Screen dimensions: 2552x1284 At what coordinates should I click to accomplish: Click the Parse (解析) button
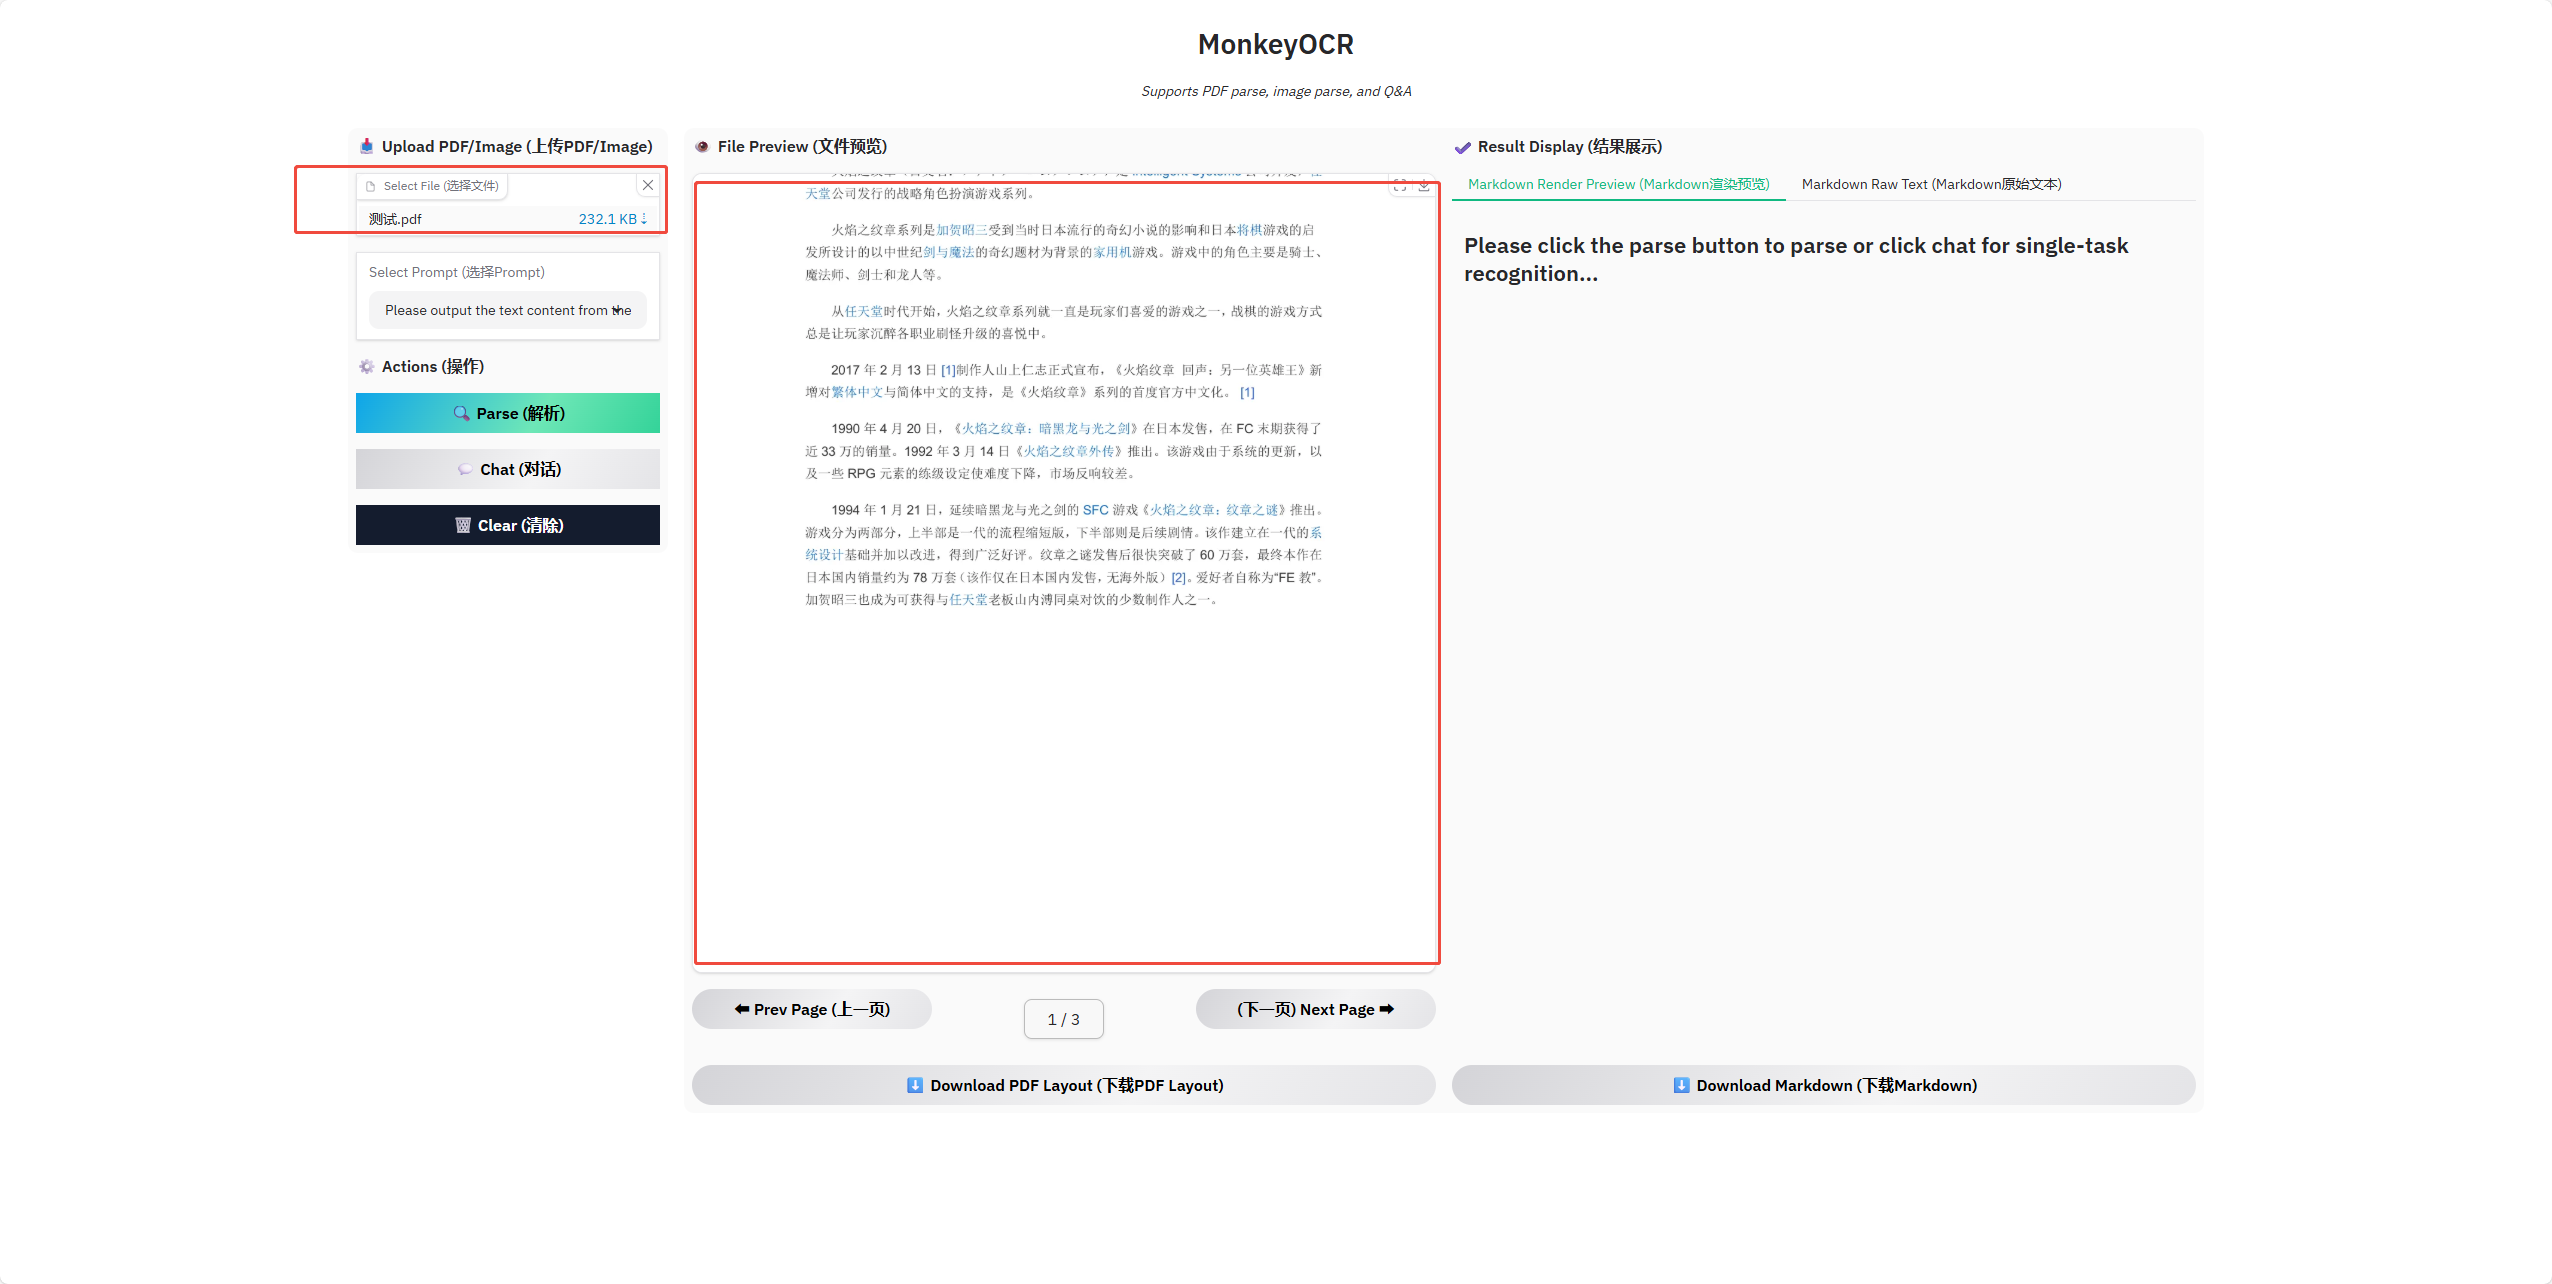click(x=508, y=413)
